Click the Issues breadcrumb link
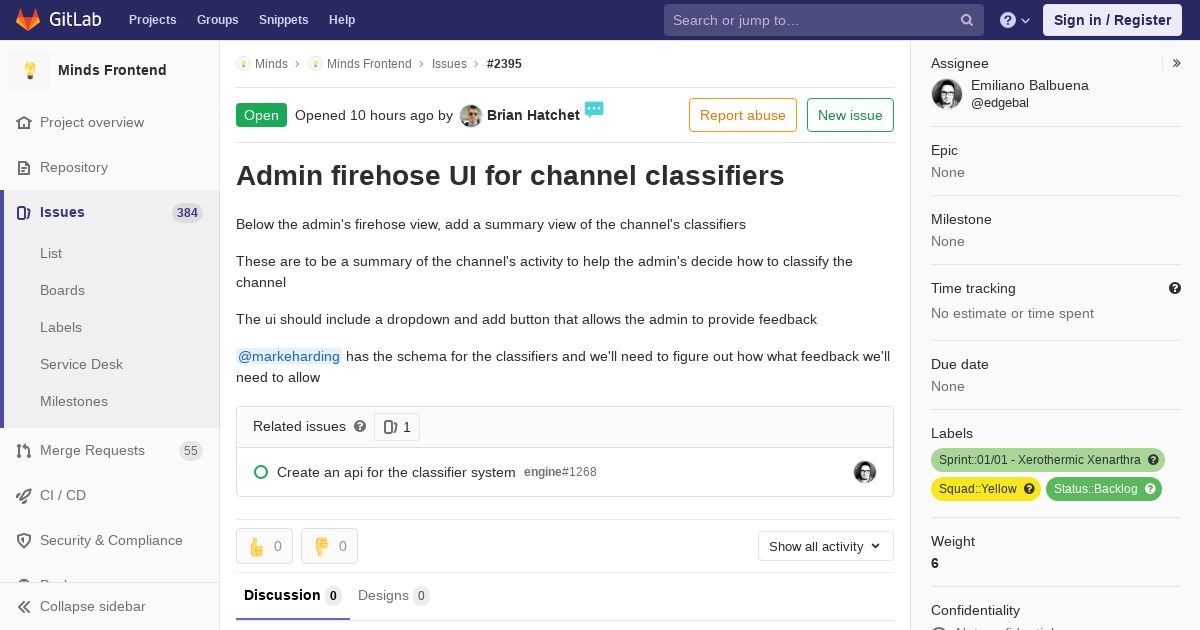Screen dimensions: 1200x630 tap(449, 63)
